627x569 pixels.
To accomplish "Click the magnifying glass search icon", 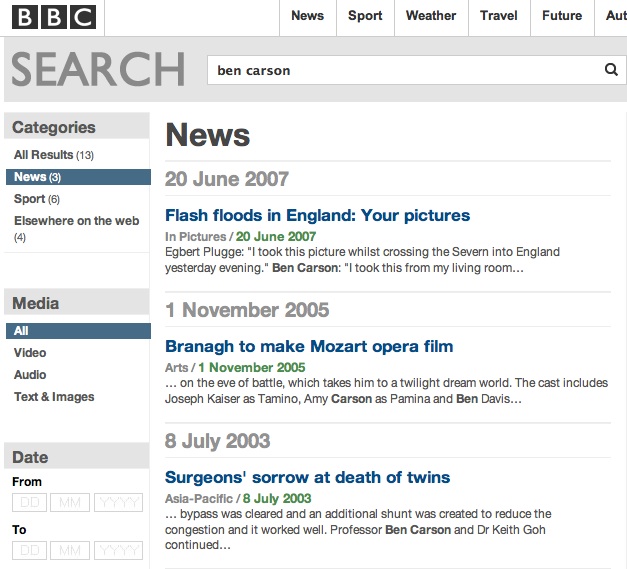I will pos(611,70).
